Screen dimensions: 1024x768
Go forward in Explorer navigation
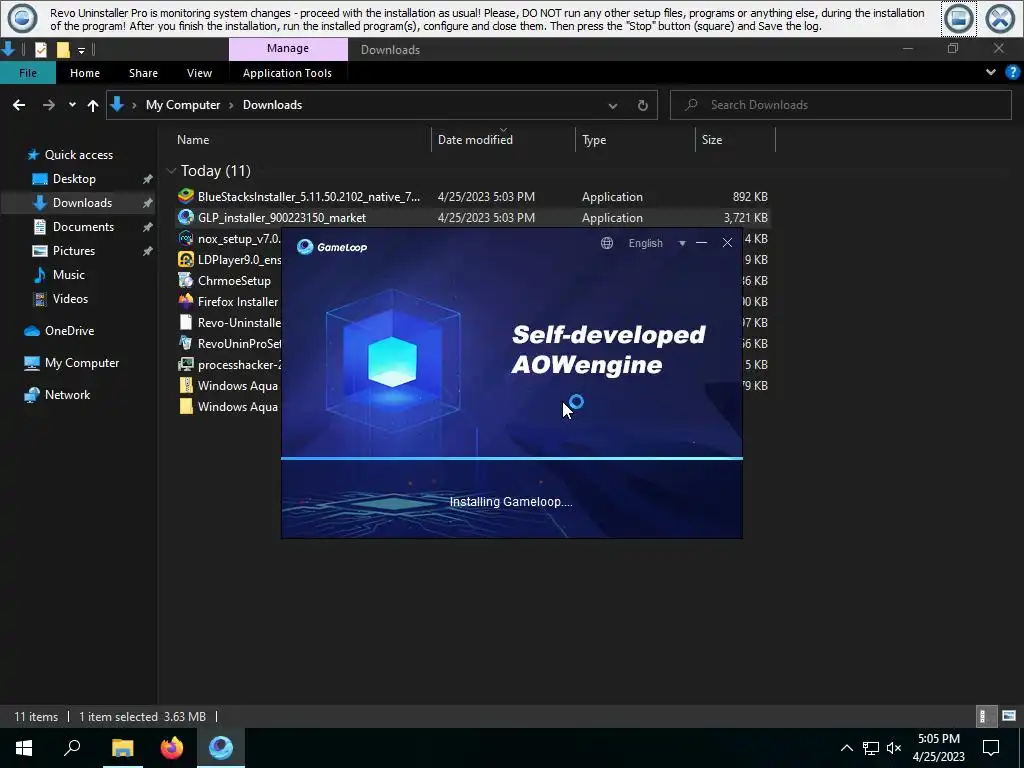pyautogui.click(x=48, y=104)
